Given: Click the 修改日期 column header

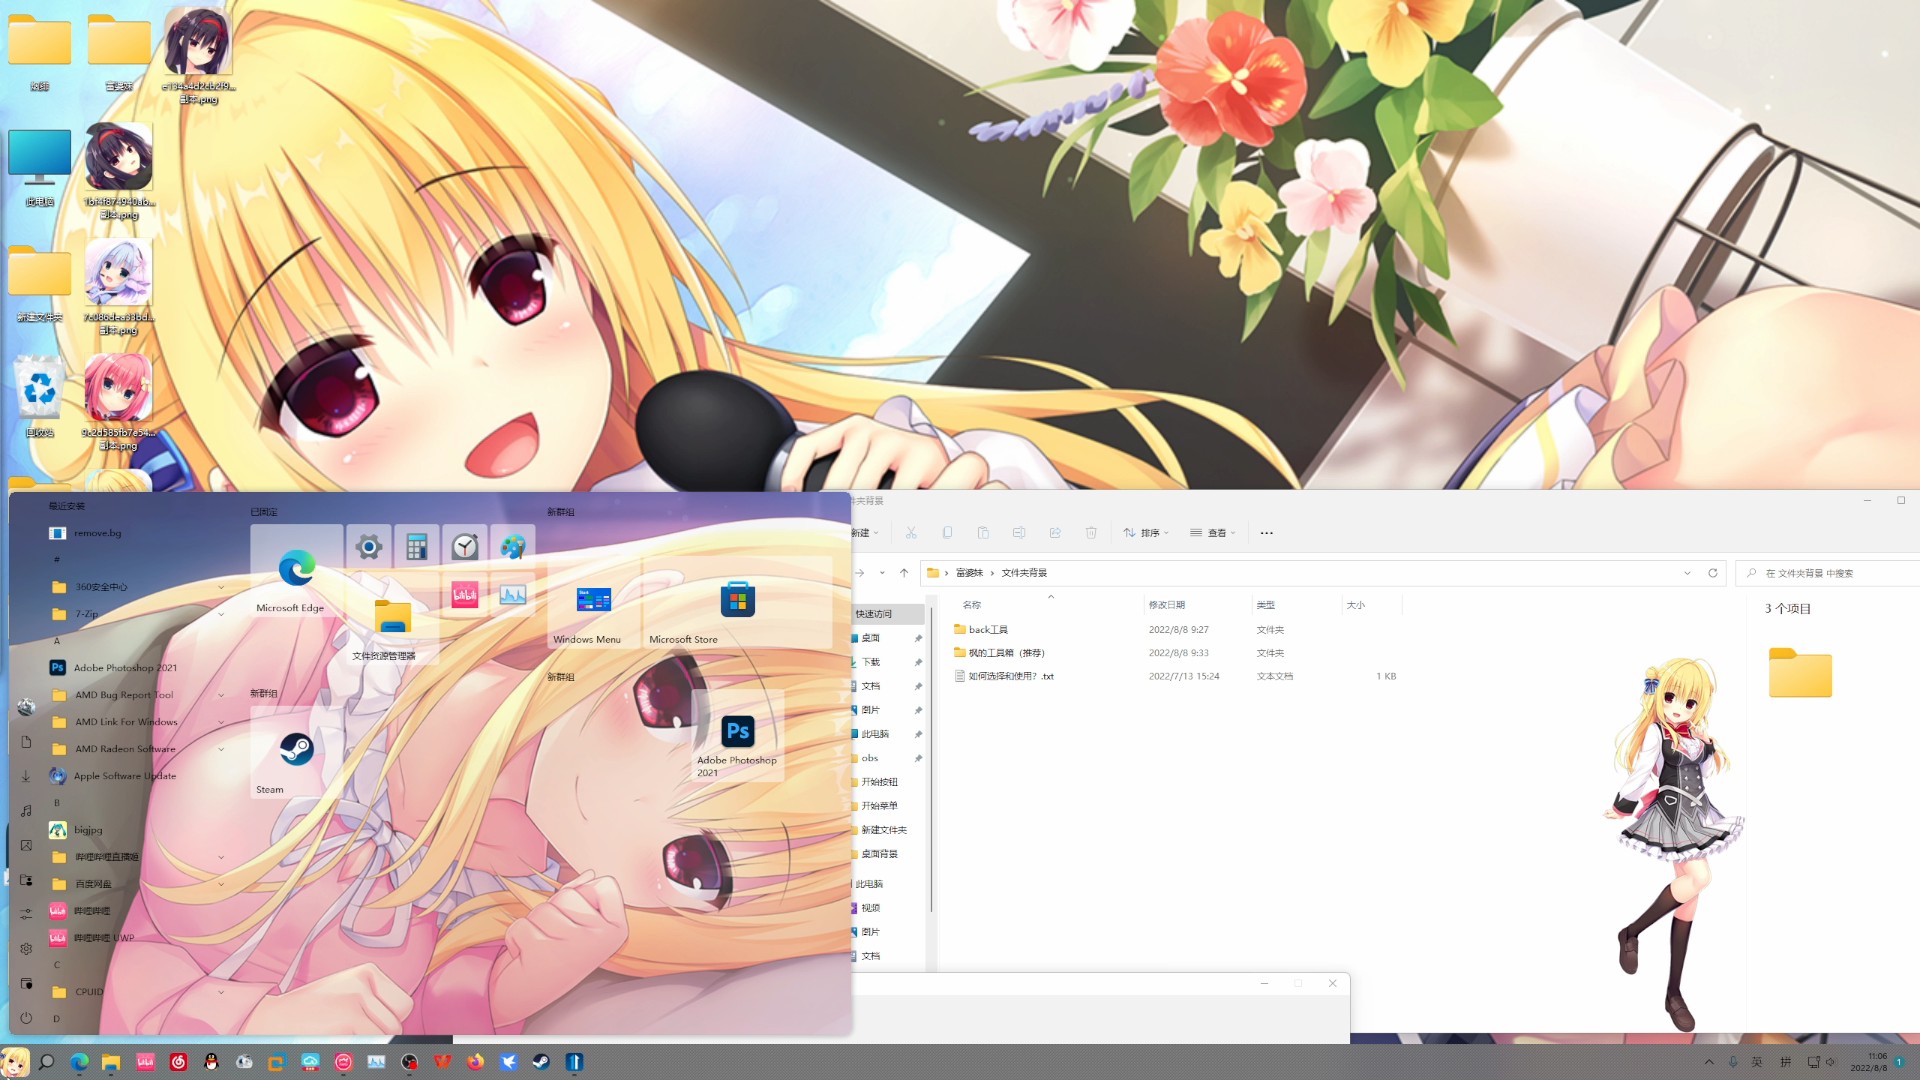Looking at the screenshot, I should pos(1167,605).
